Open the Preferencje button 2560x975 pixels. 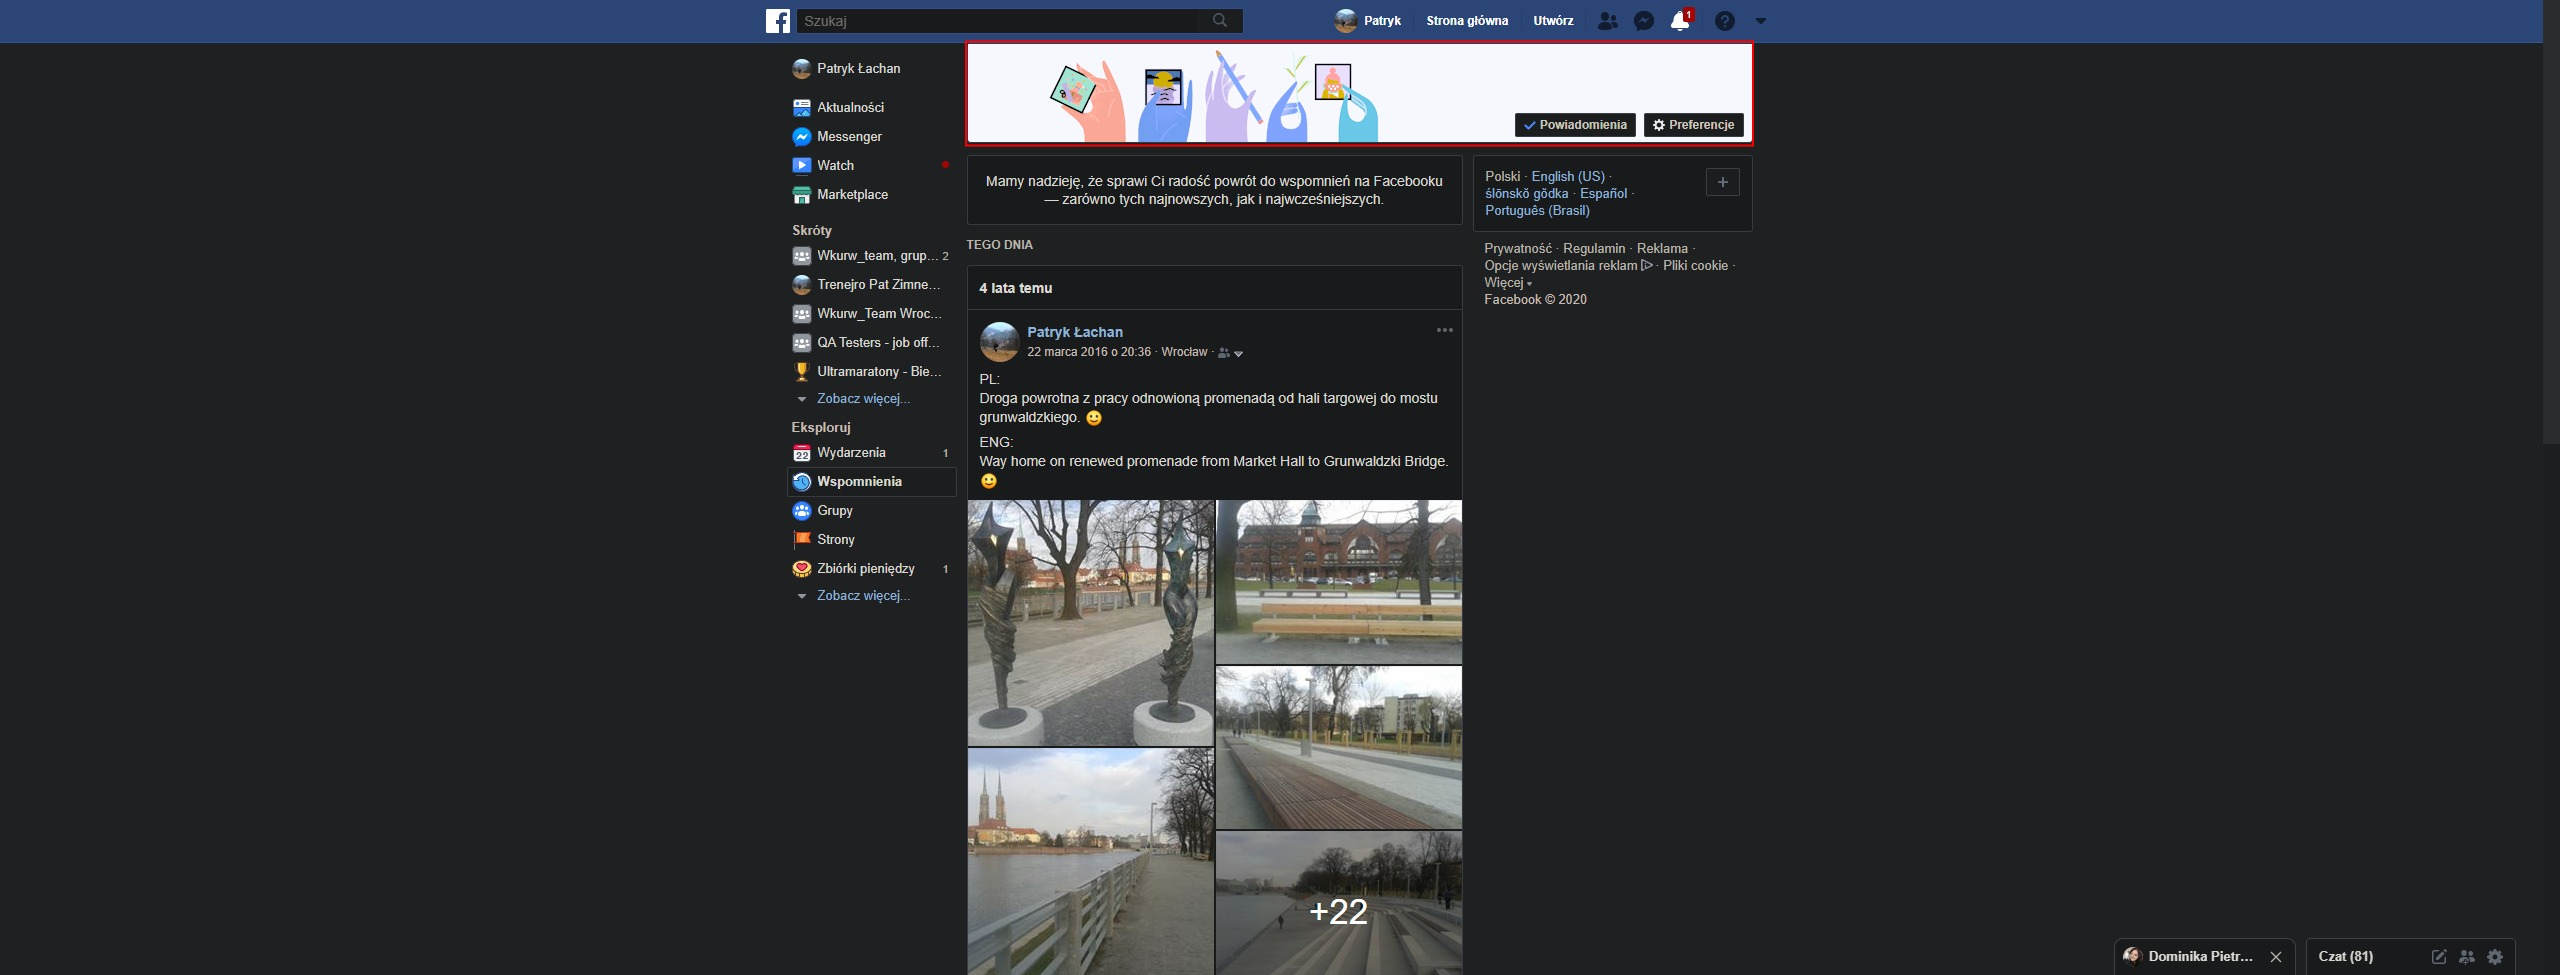[1694, 125]
